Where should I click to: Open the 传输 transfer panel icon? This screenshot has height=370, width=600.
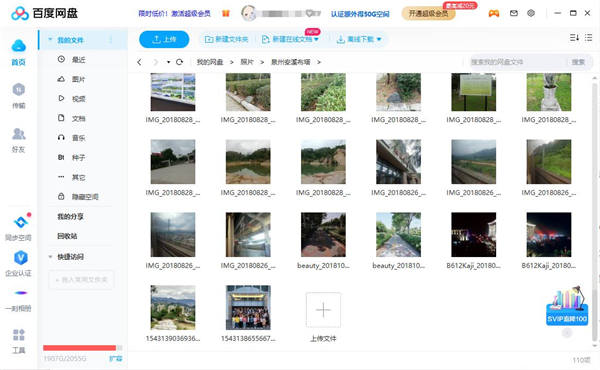click(18, 90)
